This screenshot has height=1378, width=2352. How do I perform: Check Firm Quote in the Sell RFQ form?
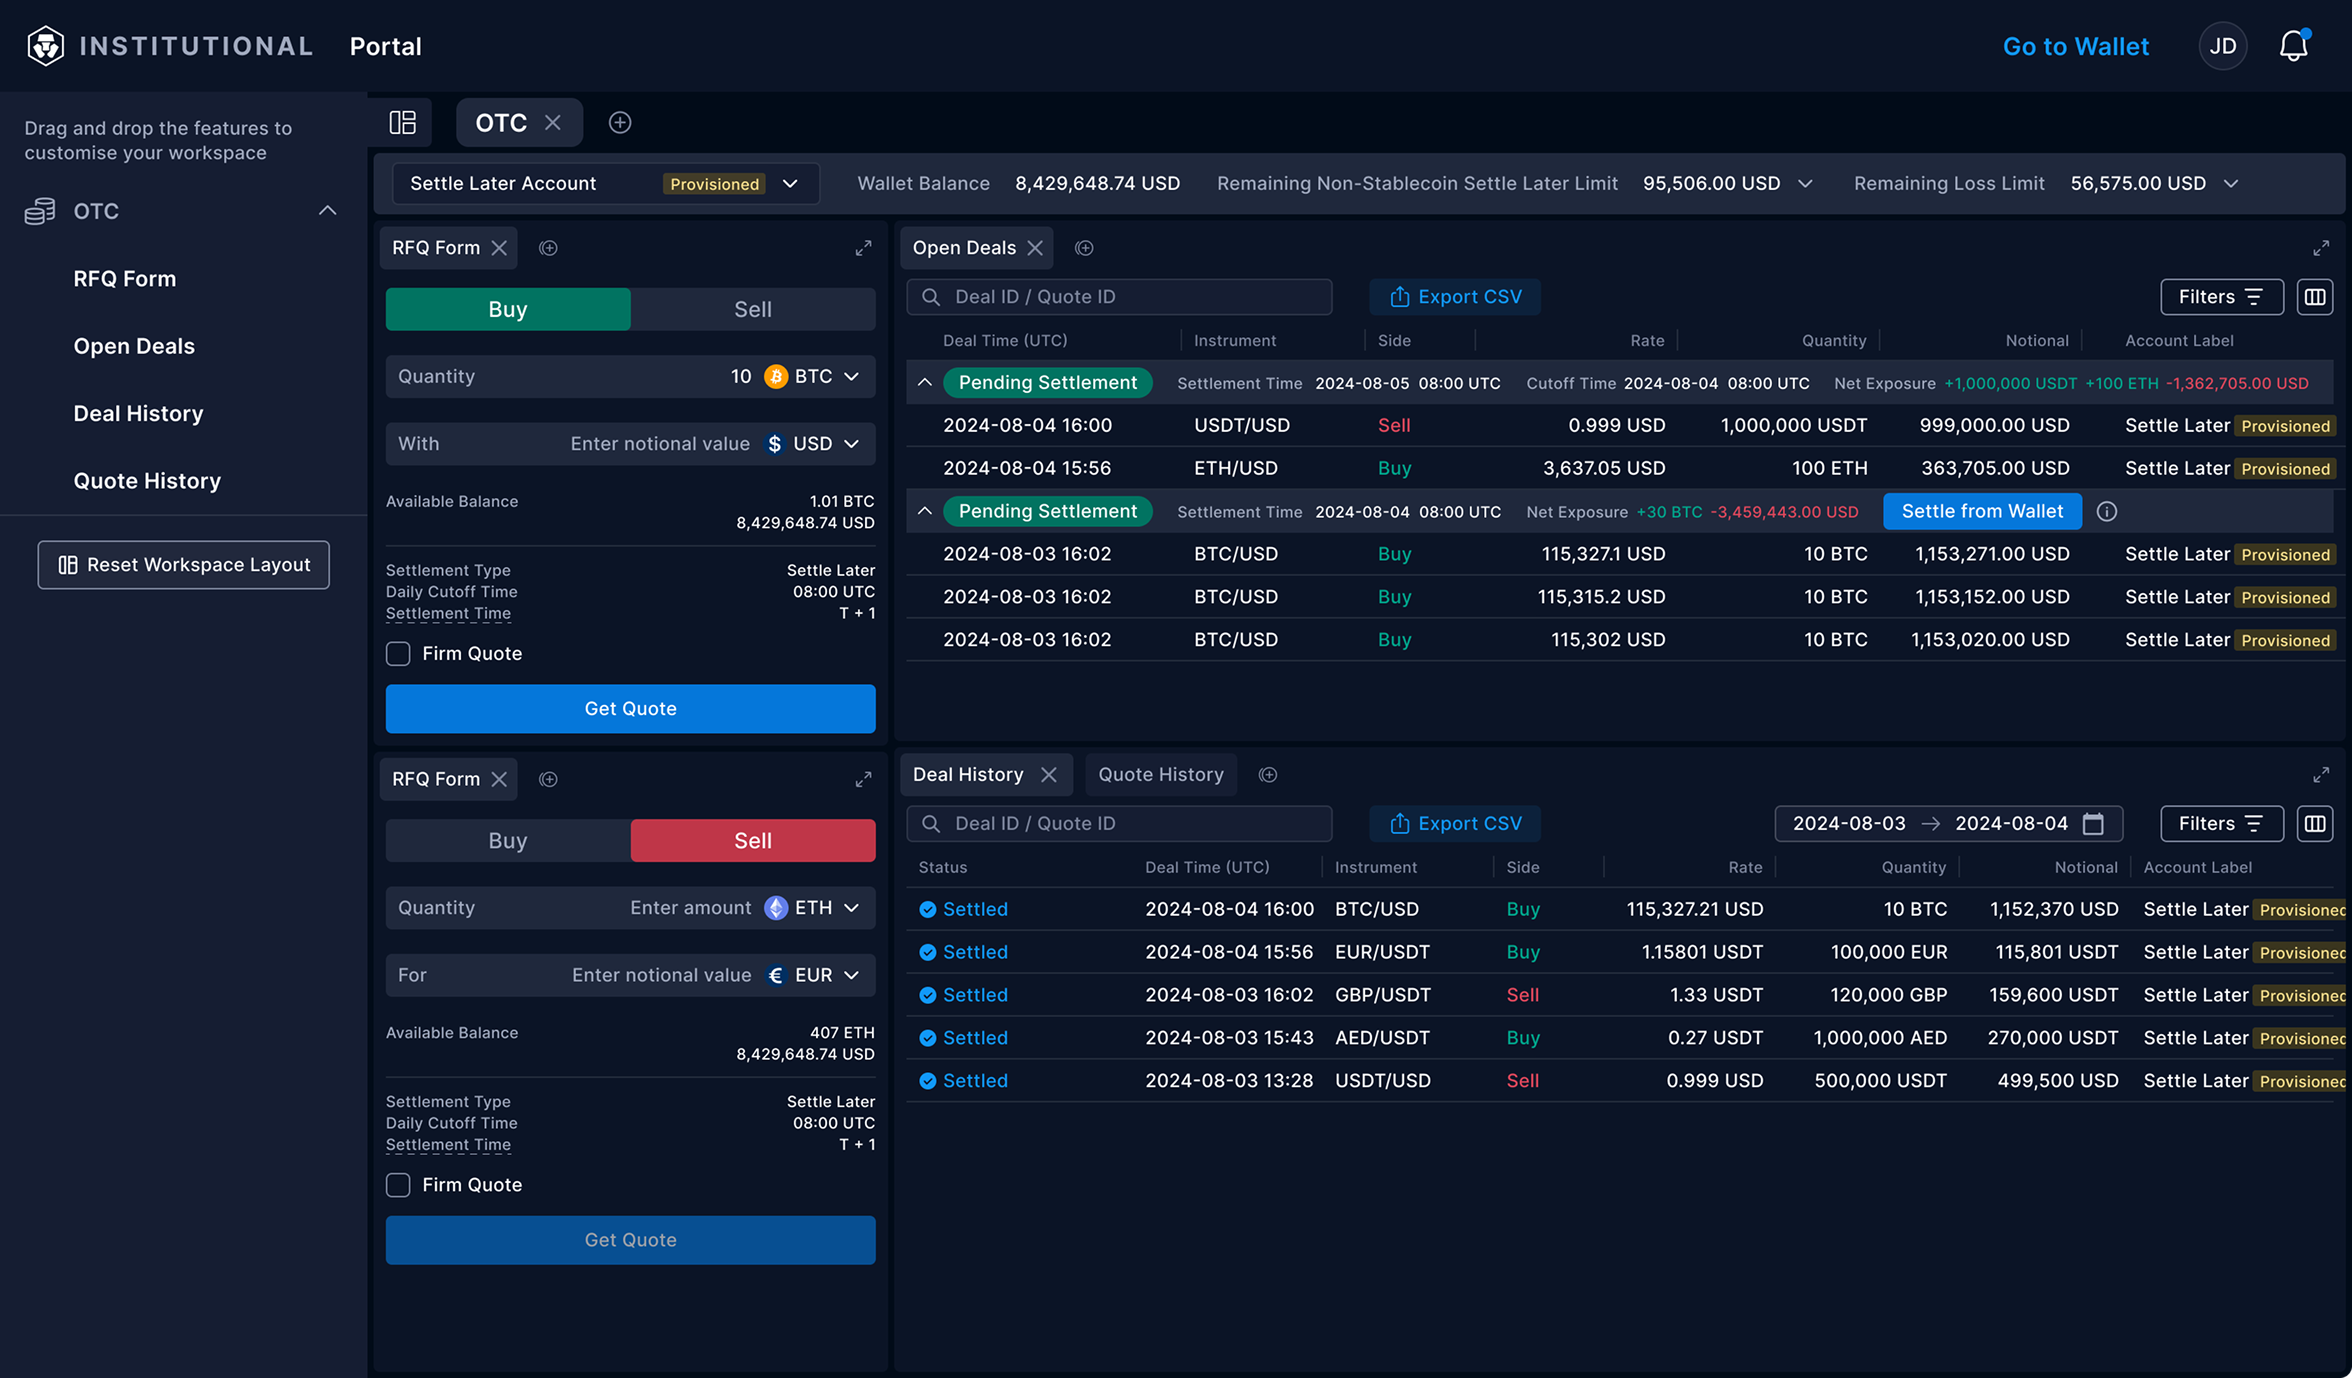pyautogui.click(x=397, y=1184)
